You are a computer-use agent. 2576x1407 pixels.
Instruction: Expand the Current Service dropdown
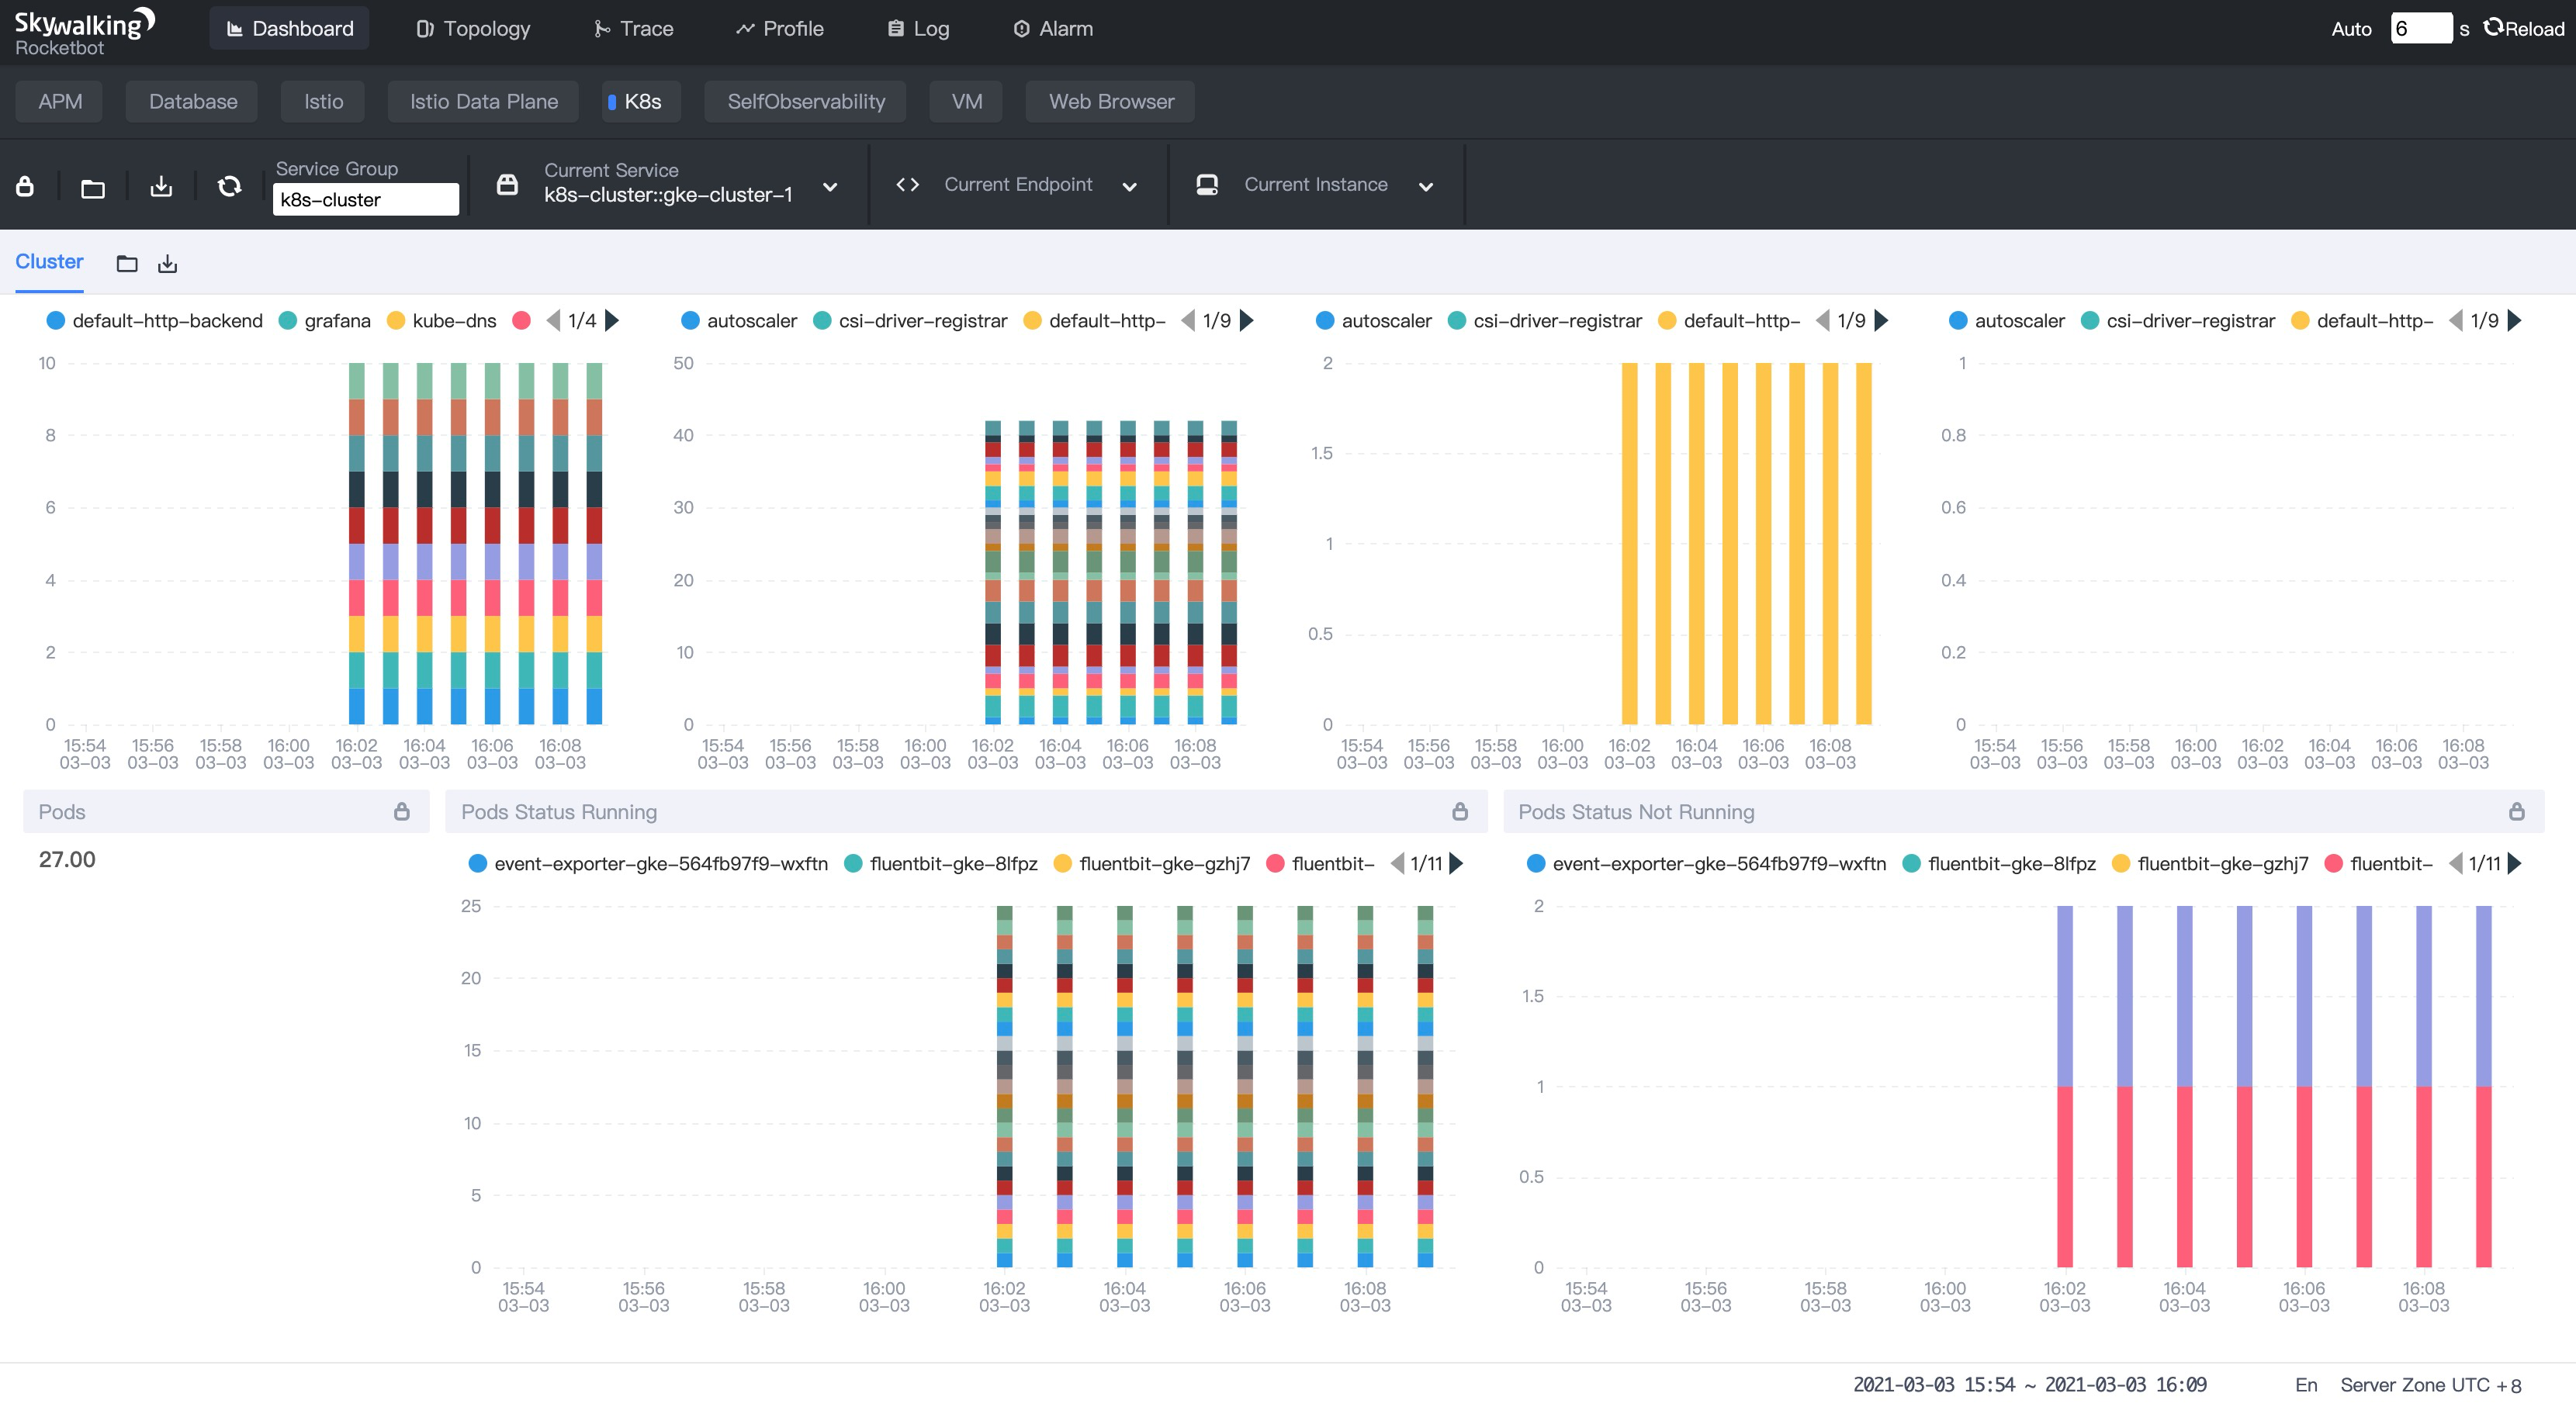[829, 186]
